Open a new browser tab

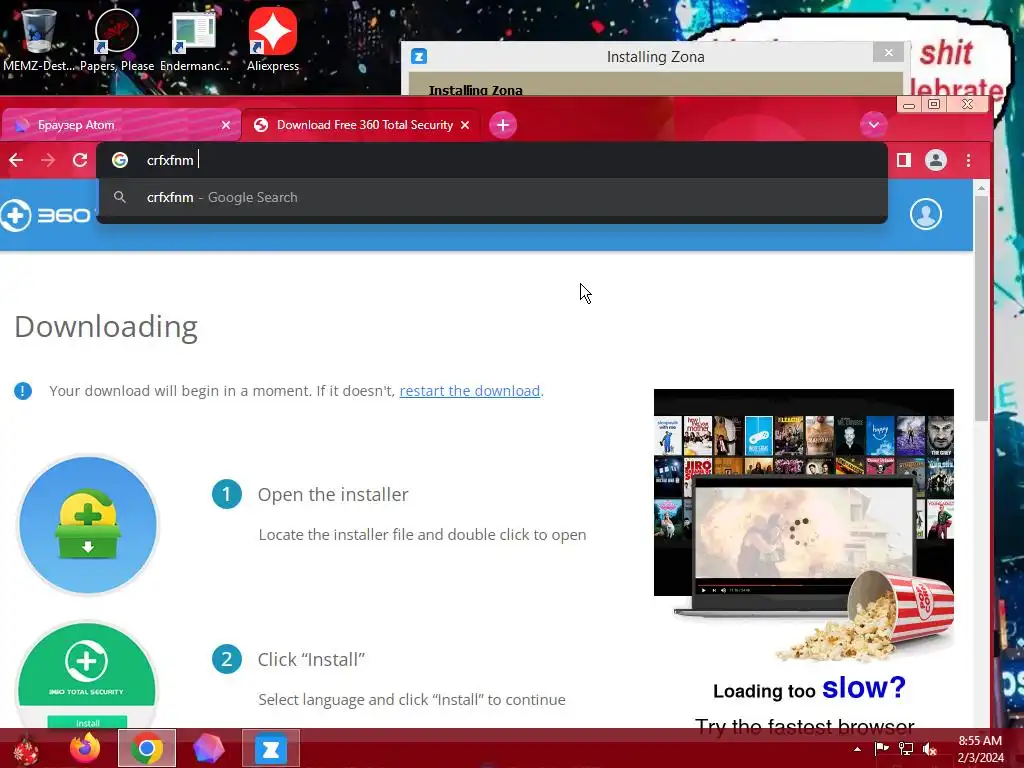[x=503, y=125]
